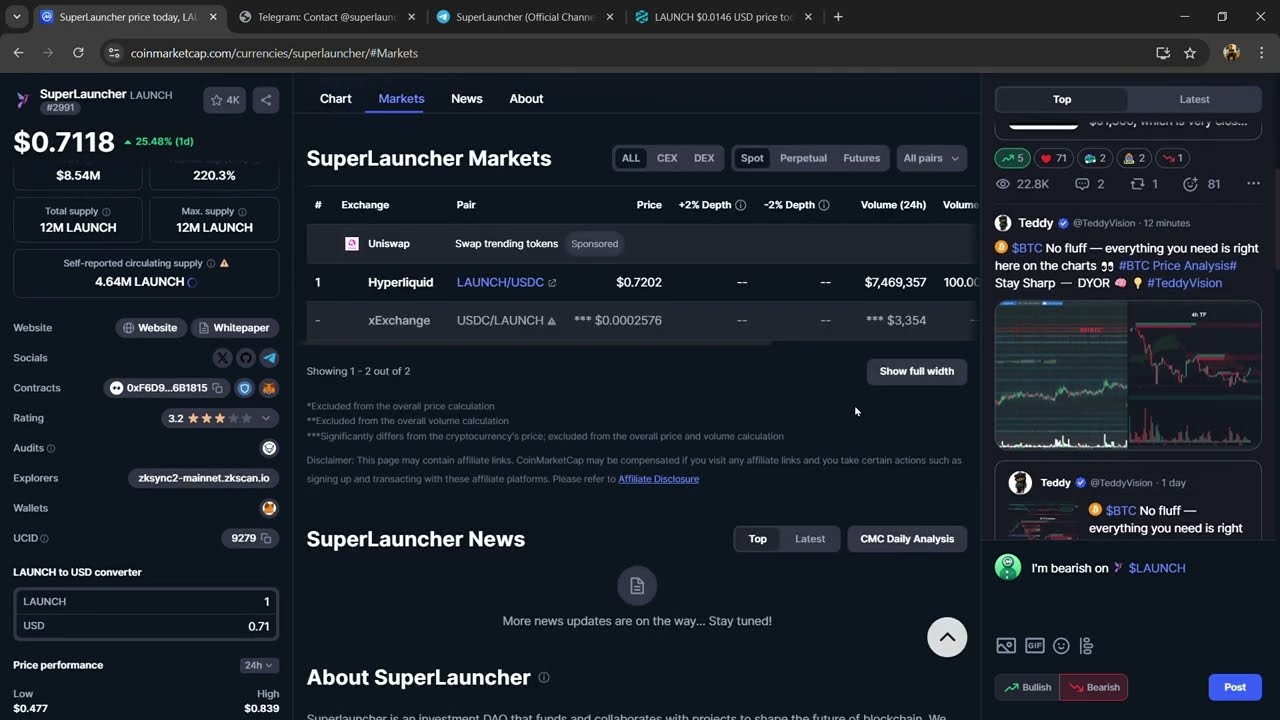This screenshot has height=720, width=1280.
Task: Select Top in SuperLauncher News
Action: point(758,539)
